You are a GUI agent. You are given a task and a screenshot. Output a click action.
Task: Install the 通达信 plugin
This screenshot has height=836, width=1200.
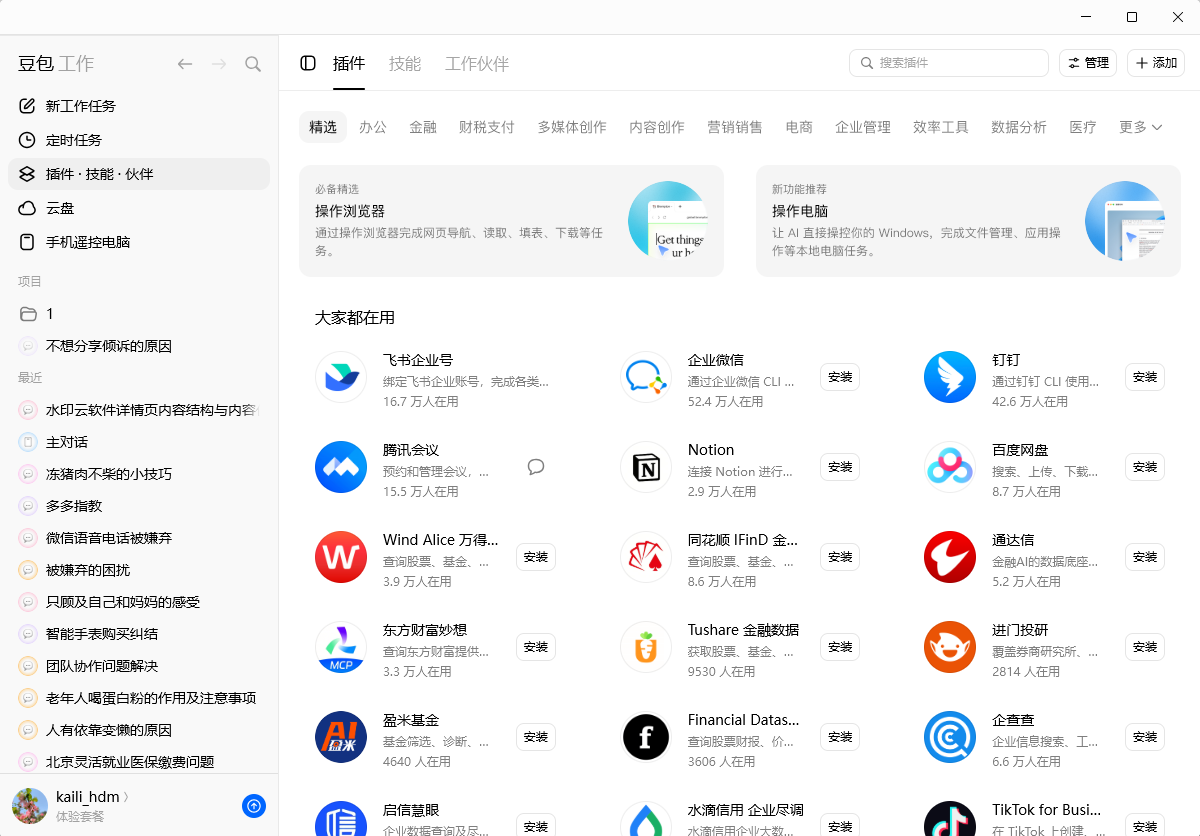1145,557
